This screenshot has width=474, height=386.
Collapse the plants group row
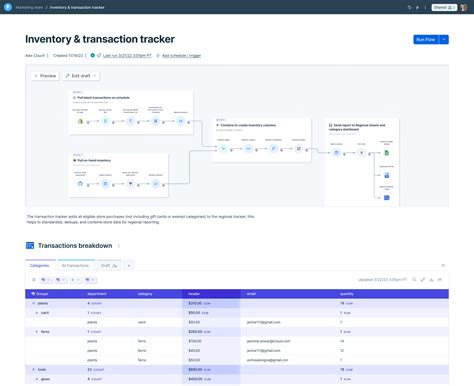33,303
